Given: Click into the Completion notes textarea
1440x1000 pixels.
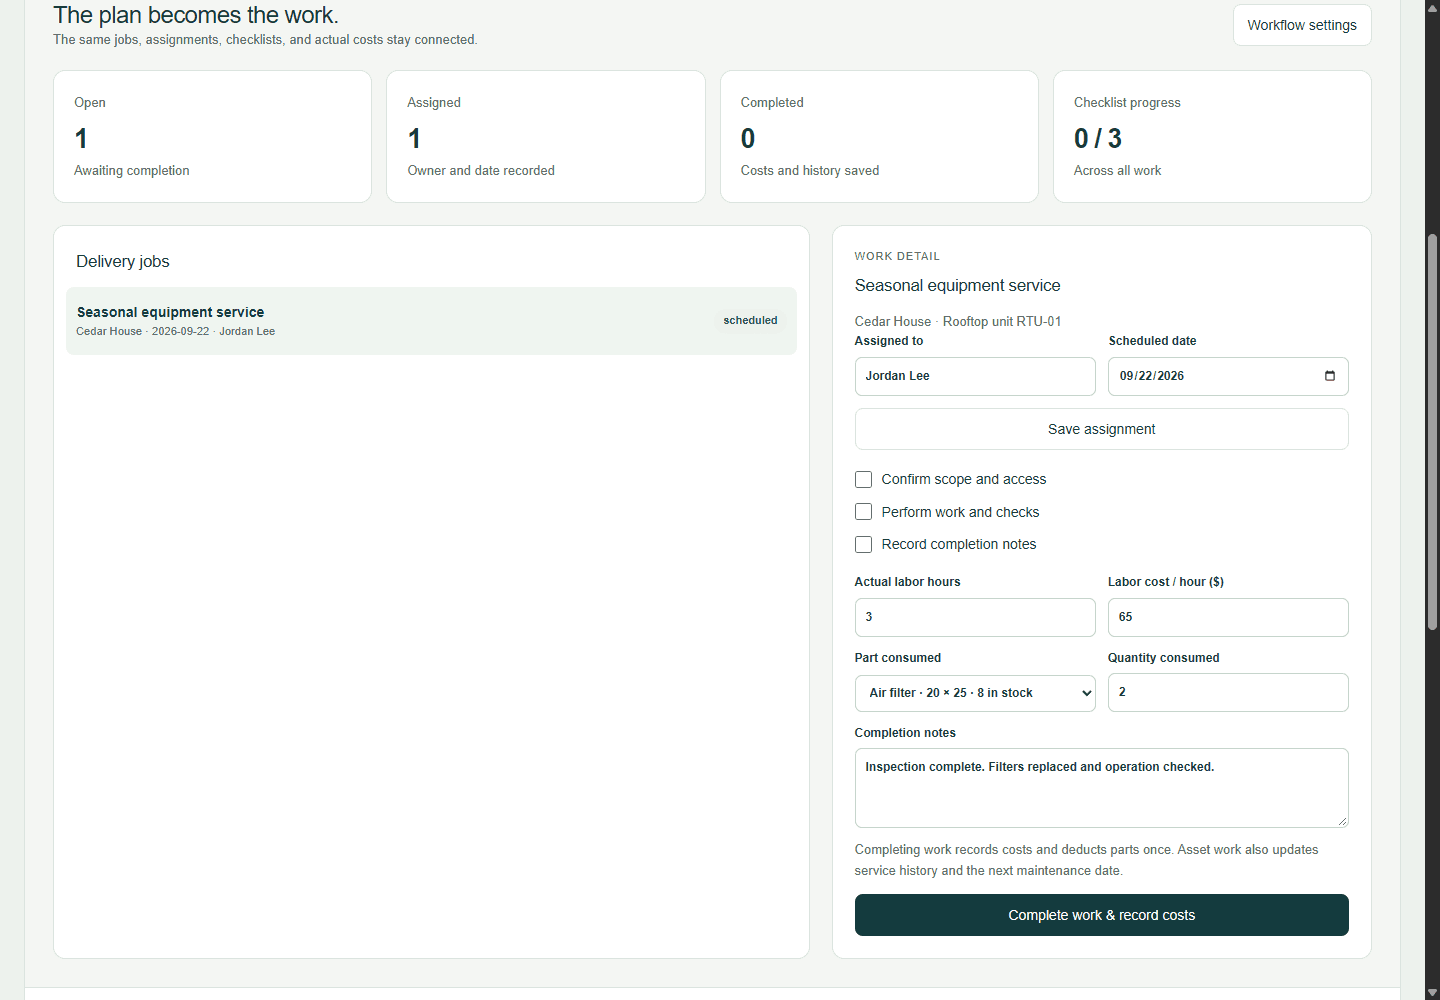Looking at the screenshot, I should 1101,788.
